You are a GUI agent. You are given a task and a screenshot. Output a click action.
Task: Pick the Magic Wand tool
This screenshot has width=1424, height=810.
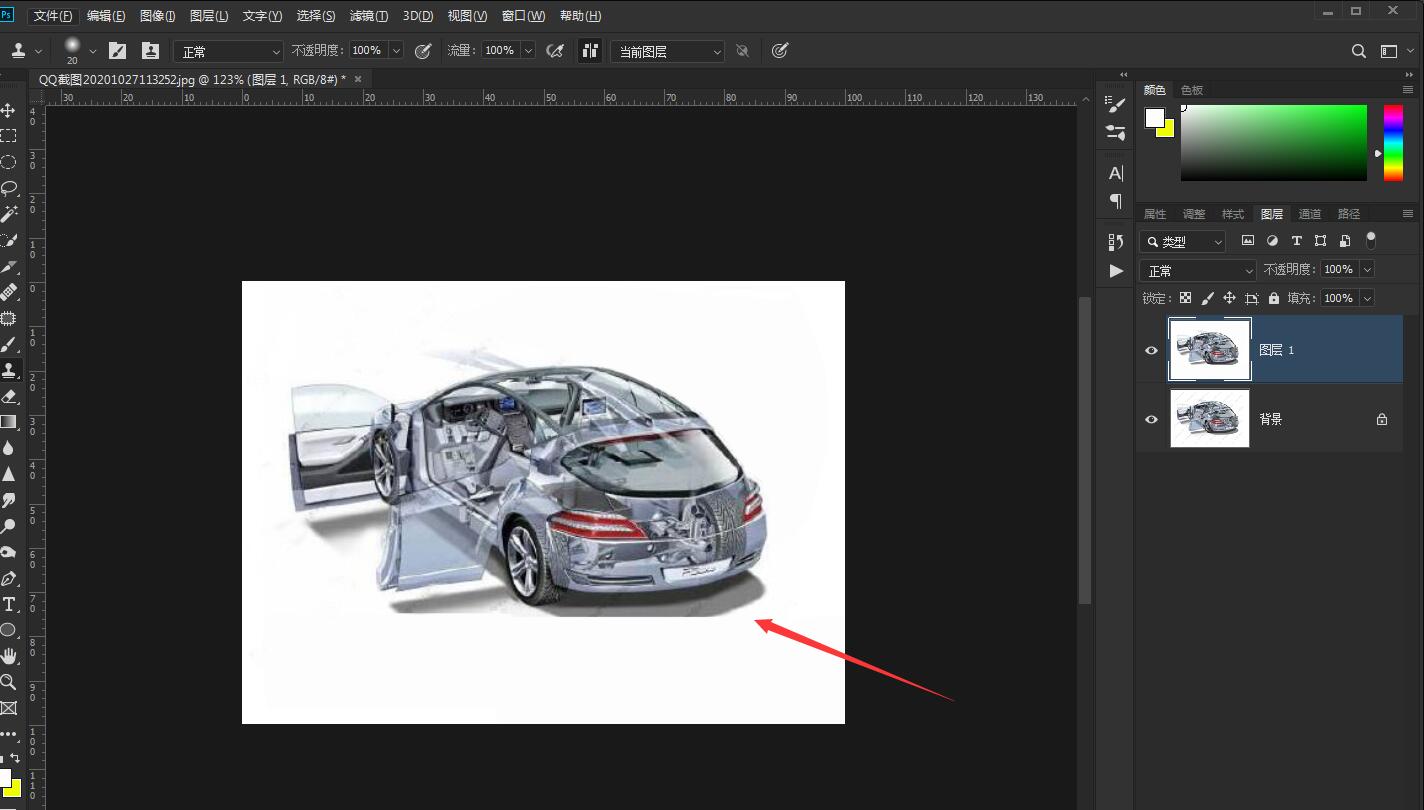8,214
